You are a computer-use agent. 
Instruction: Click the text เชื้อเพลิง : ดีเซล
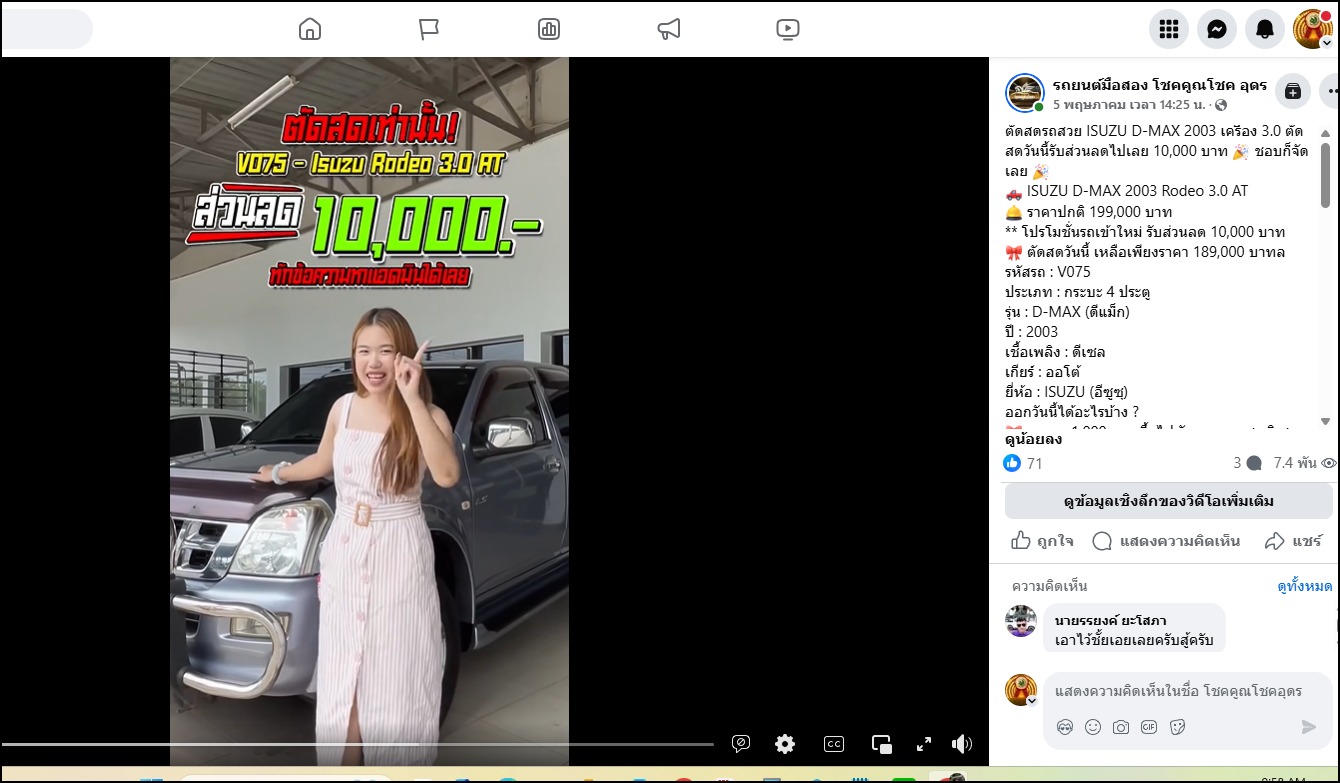pos(1055,351)
